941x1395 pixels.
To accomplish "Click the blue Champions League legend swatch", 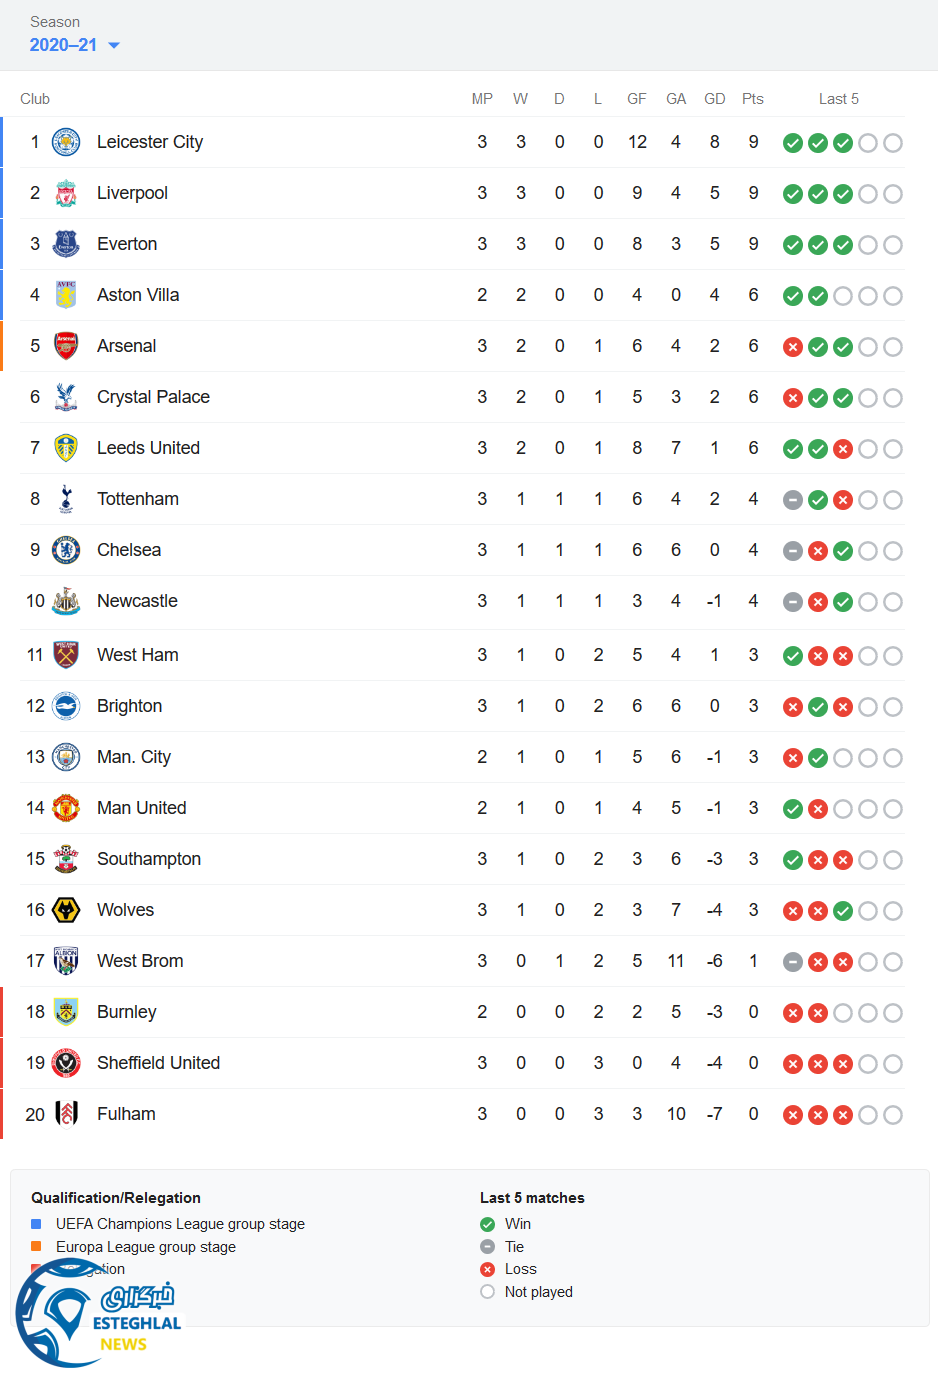I will [36, 1224].
